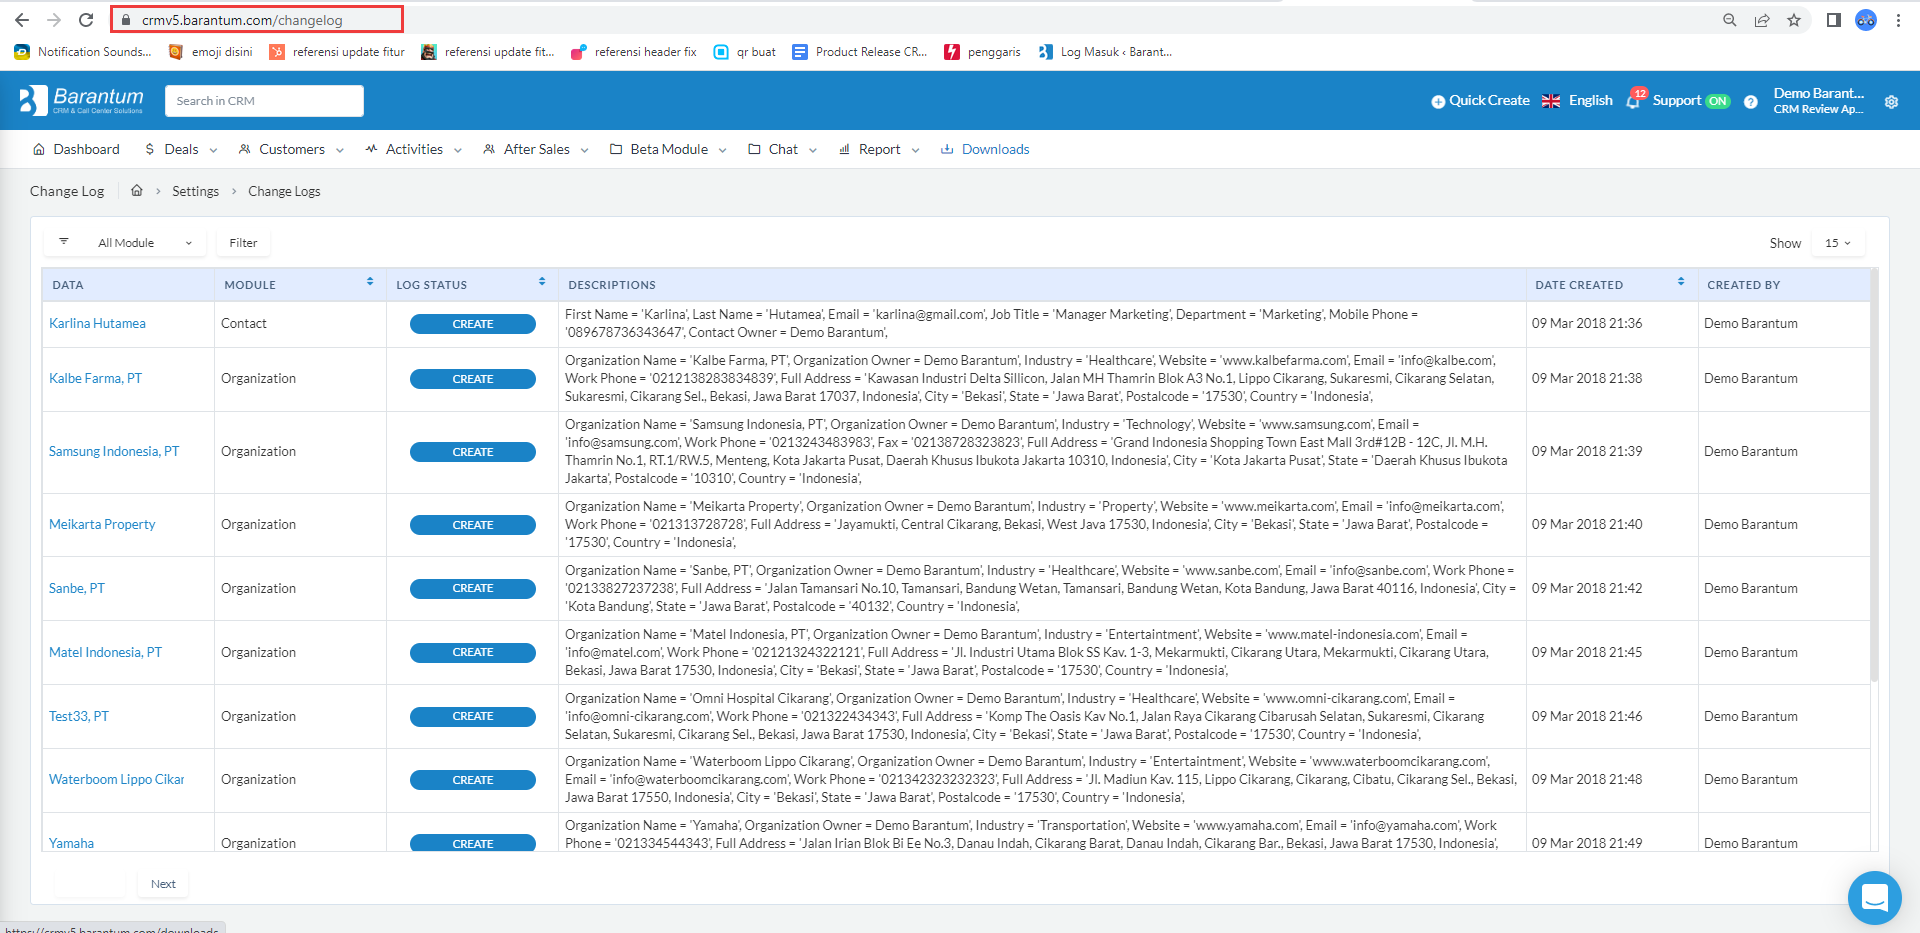Click the browser back arrow

pyautogui.click(x=22, y=20)
